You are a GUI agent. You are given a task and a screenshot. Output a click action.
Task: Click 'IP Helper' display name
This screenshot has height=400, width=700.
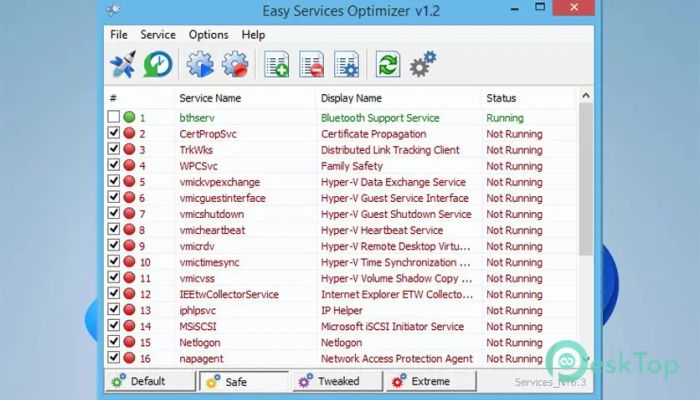coord(342,311)
